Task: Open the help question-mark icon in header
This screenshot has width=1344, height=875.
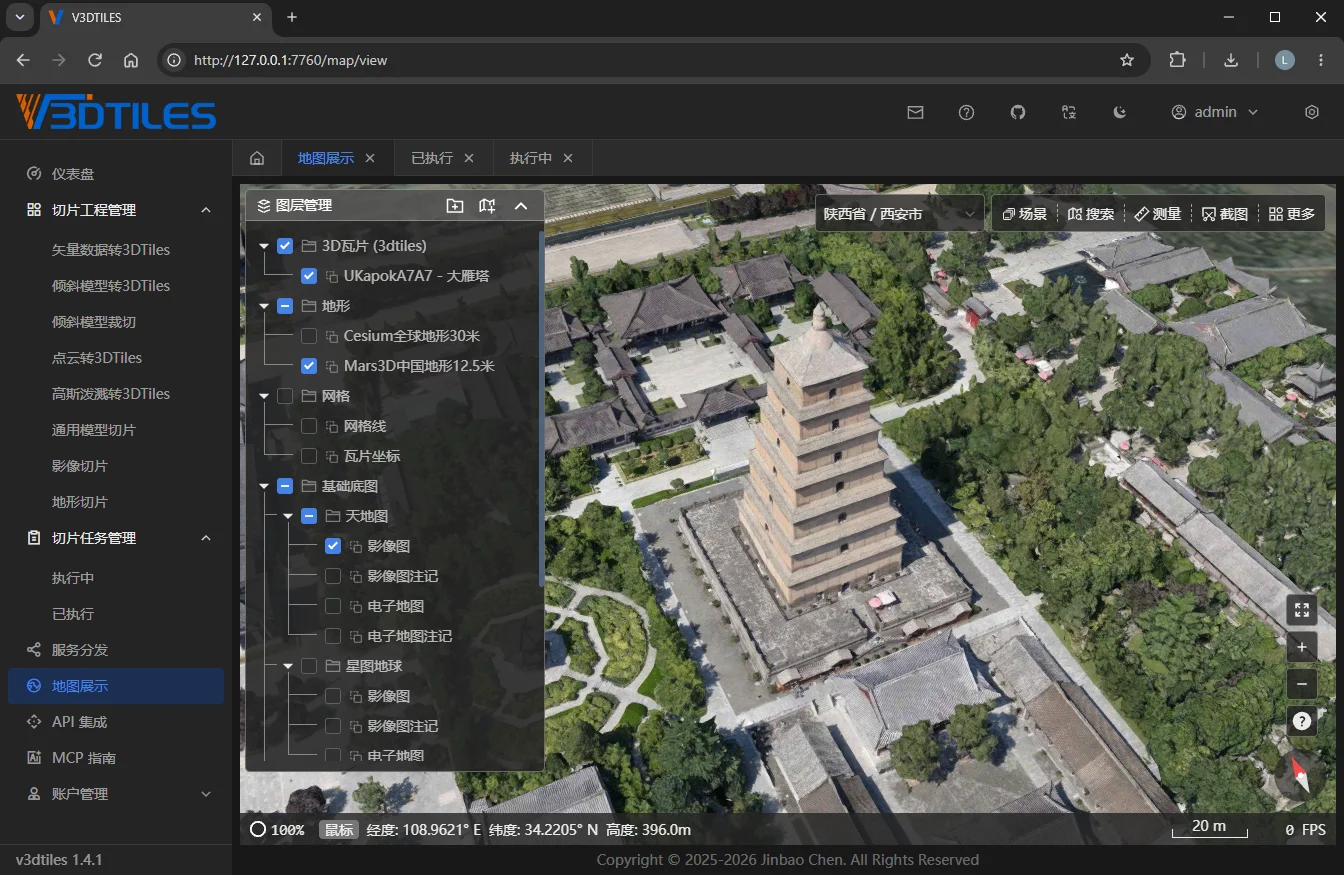Action: (966, 112)
